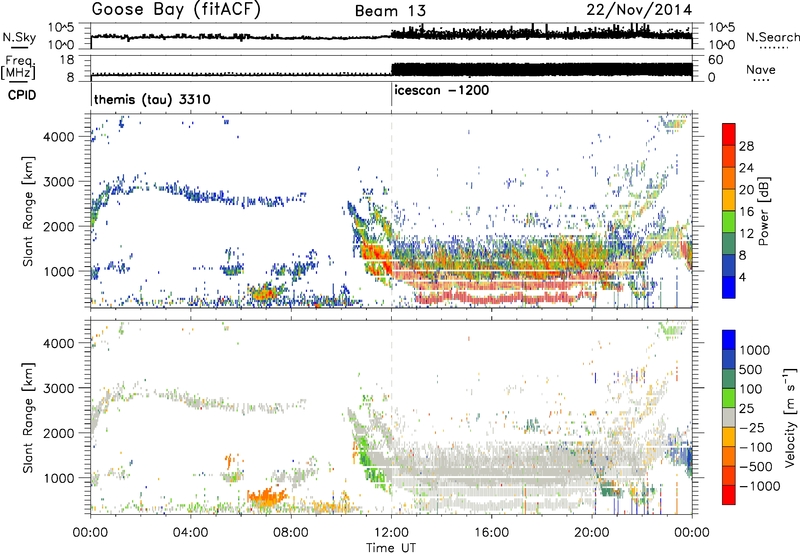This screenshot has height=554, width=800.
Task: Click the "Slant Range [km]" label of velocity panel
Action: point(28,417)
